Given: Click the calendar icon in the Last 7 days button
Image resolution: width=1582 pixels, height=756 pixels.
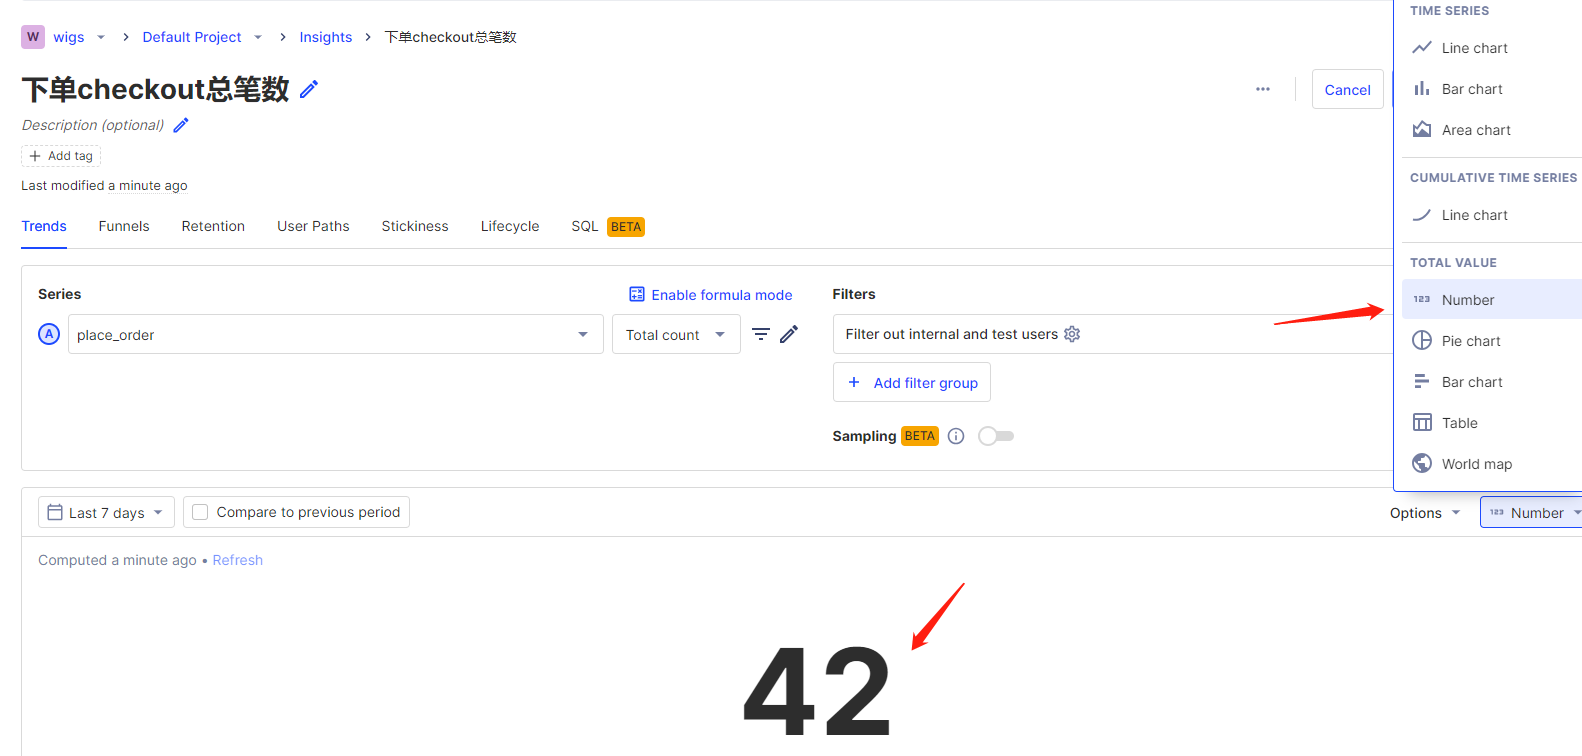Looking at the screenshot, I should pyautogui.click(x=55, y=512).
